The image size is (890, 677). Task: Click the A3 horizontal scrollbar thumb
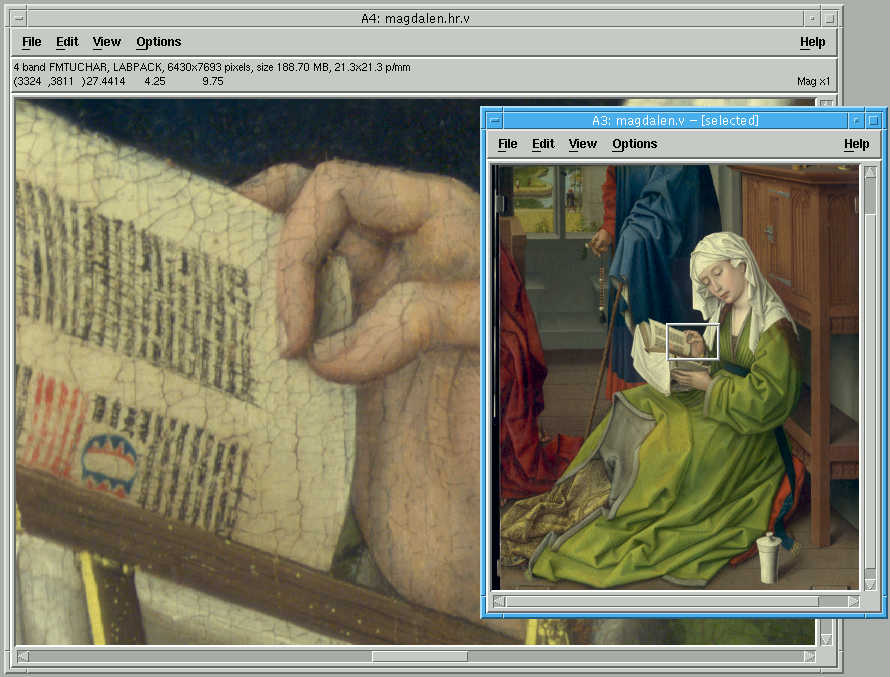click(662, 601)
